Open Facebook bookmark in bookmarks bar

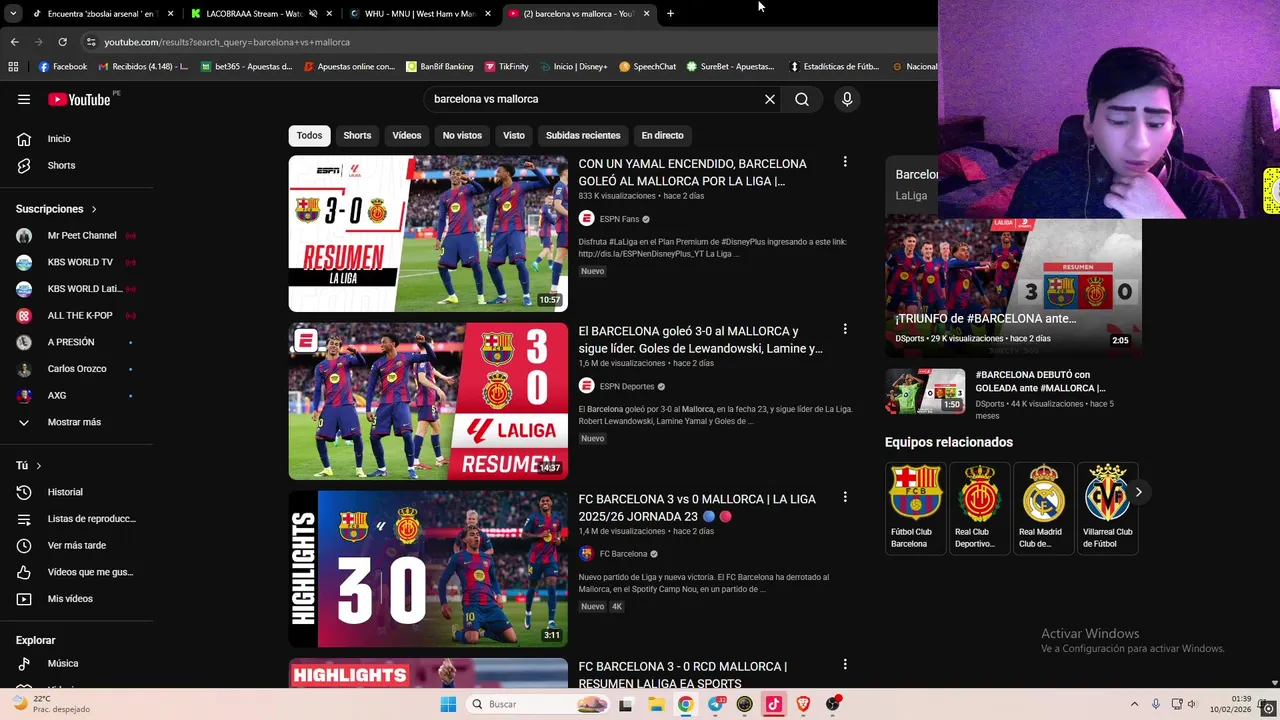click(x=63, y=67)
